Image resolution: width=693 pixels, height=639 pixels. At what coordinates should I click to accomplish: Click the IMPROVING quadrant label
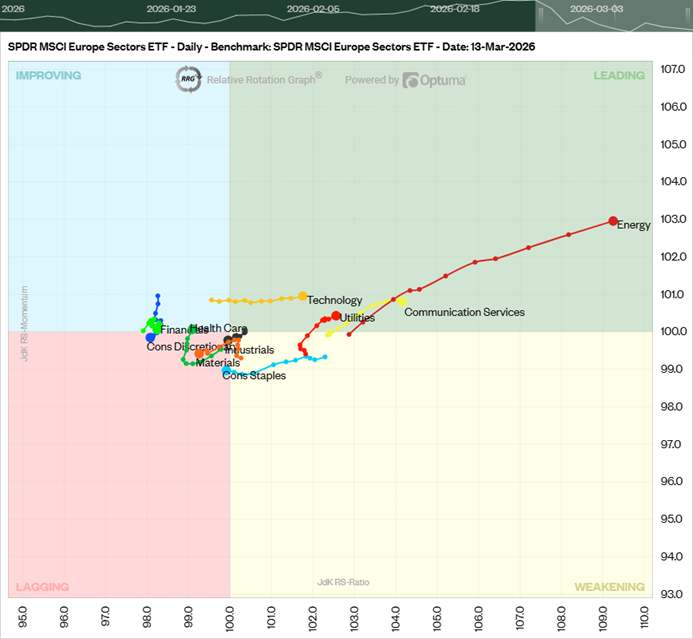tap(48, 75)
